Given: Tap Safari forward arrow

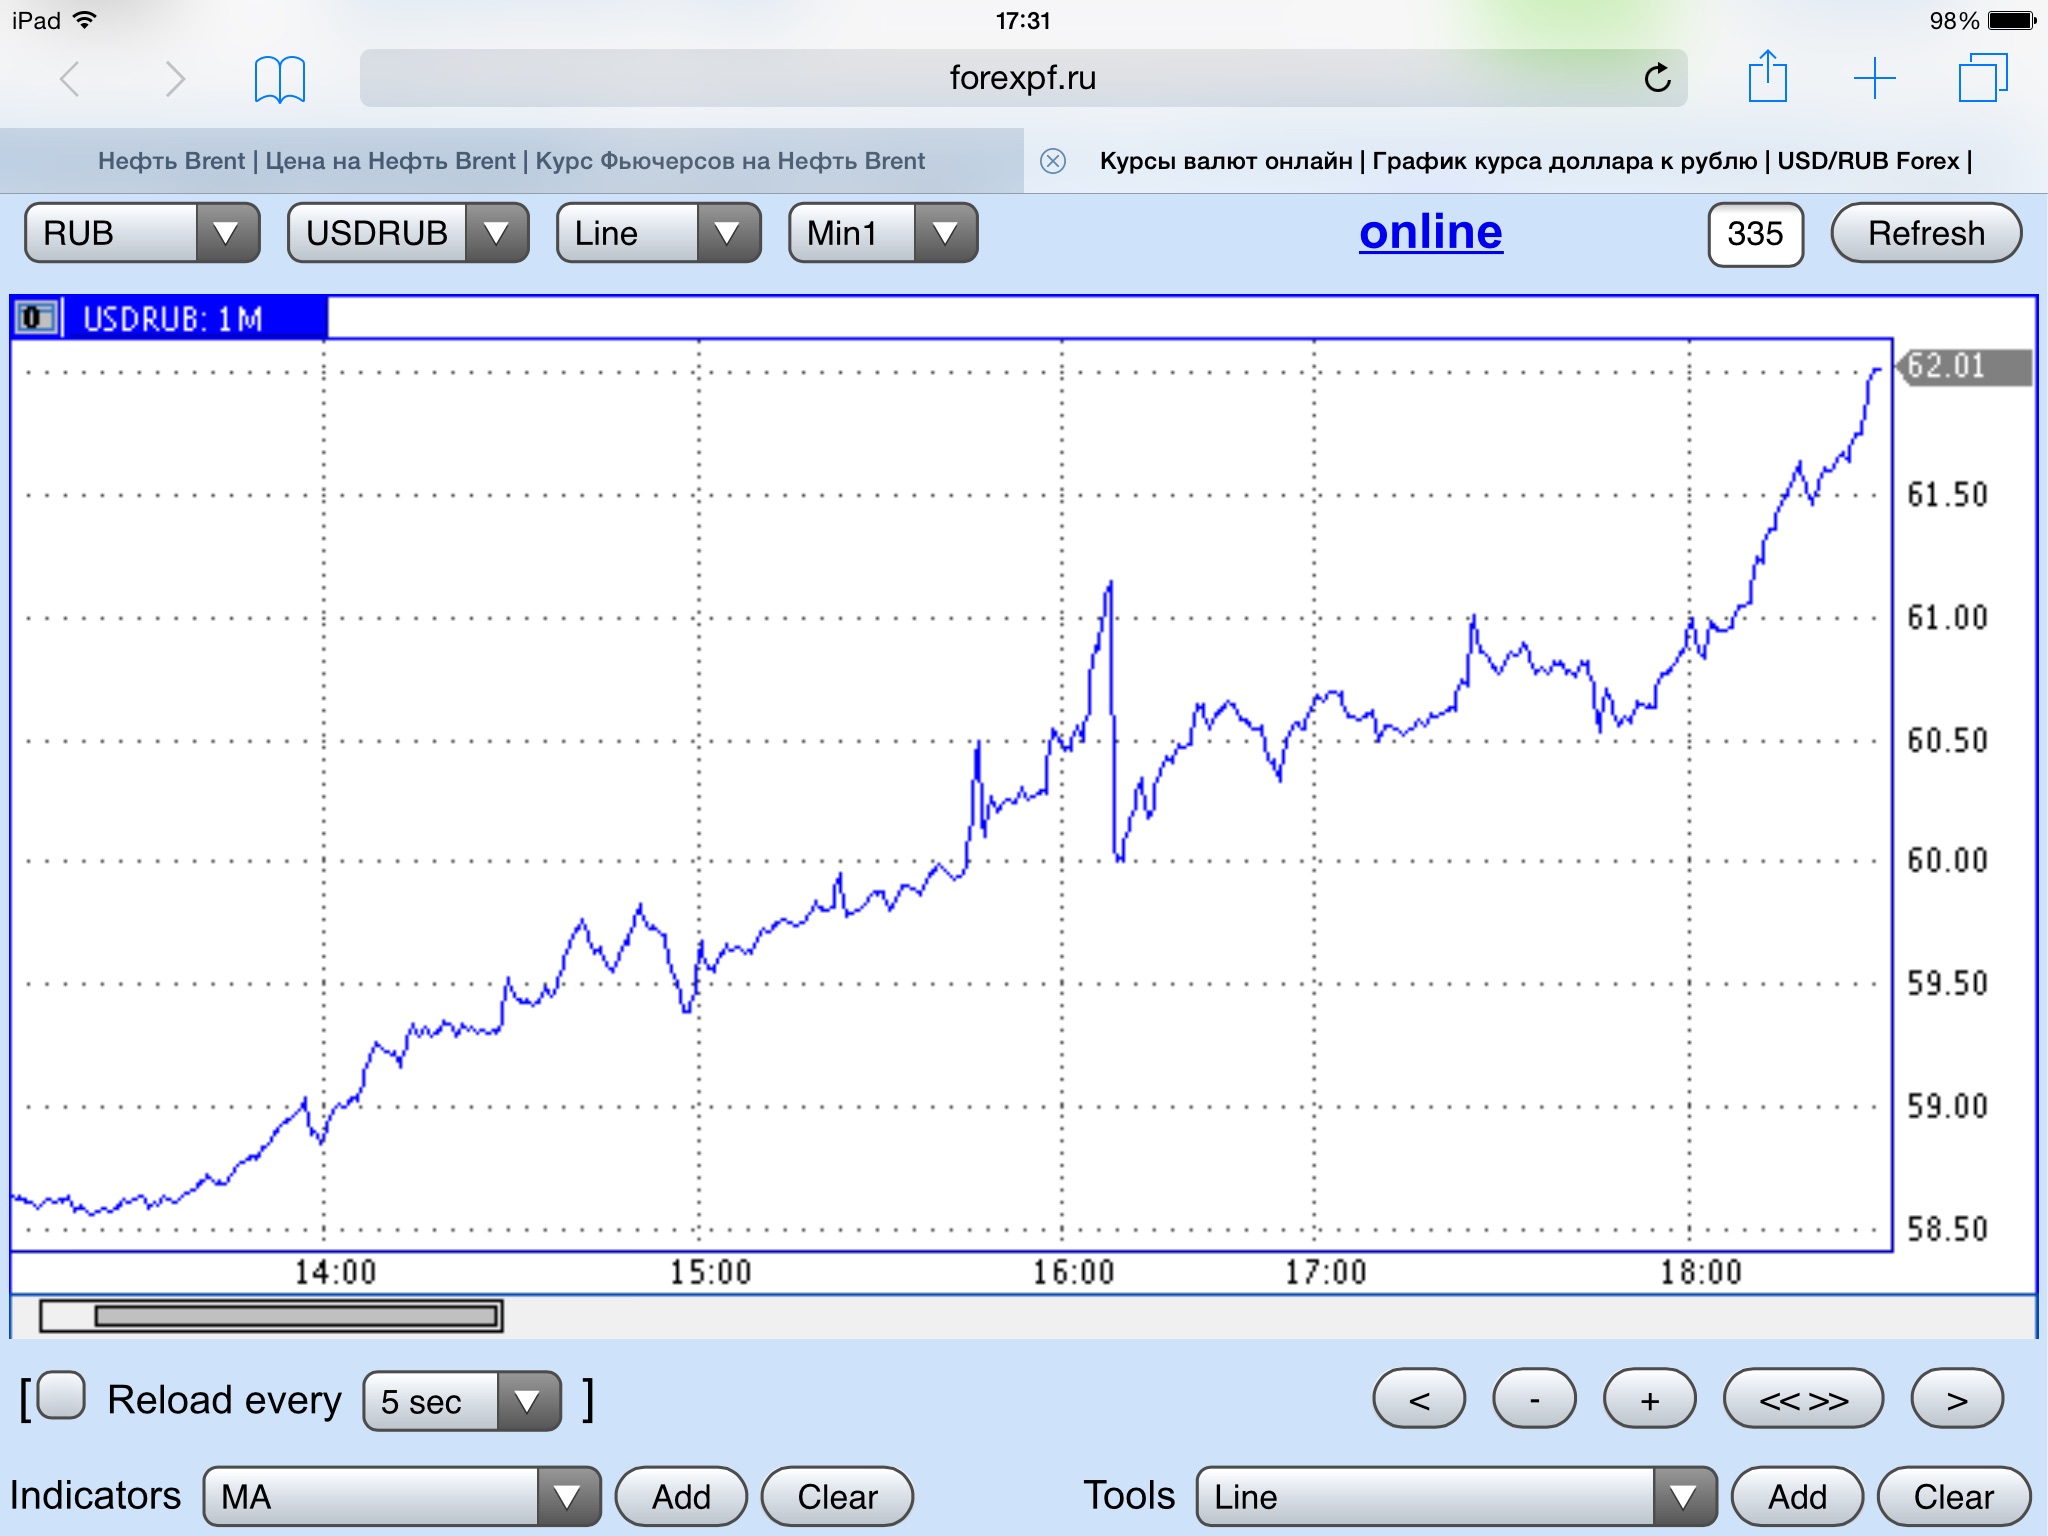Looking at the screenshot, I should (x=175, y=78).
